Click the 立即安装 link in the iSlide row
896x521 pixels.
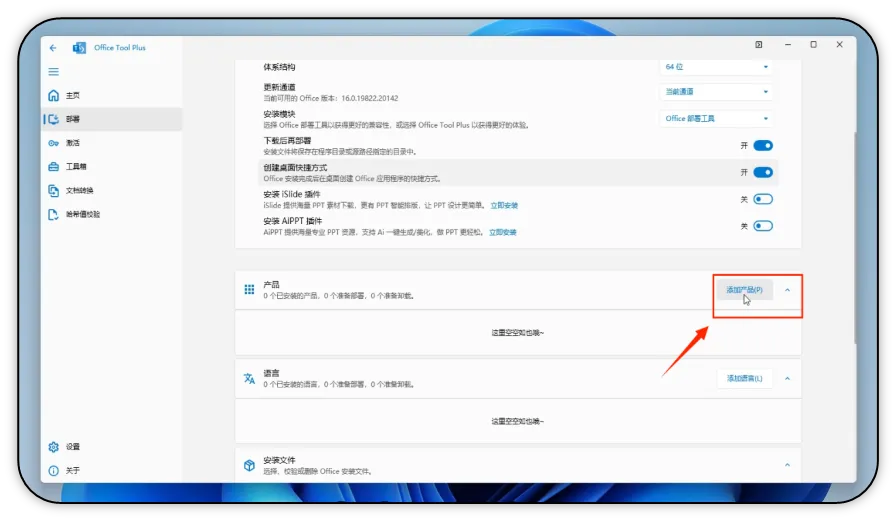click(504, 206)
